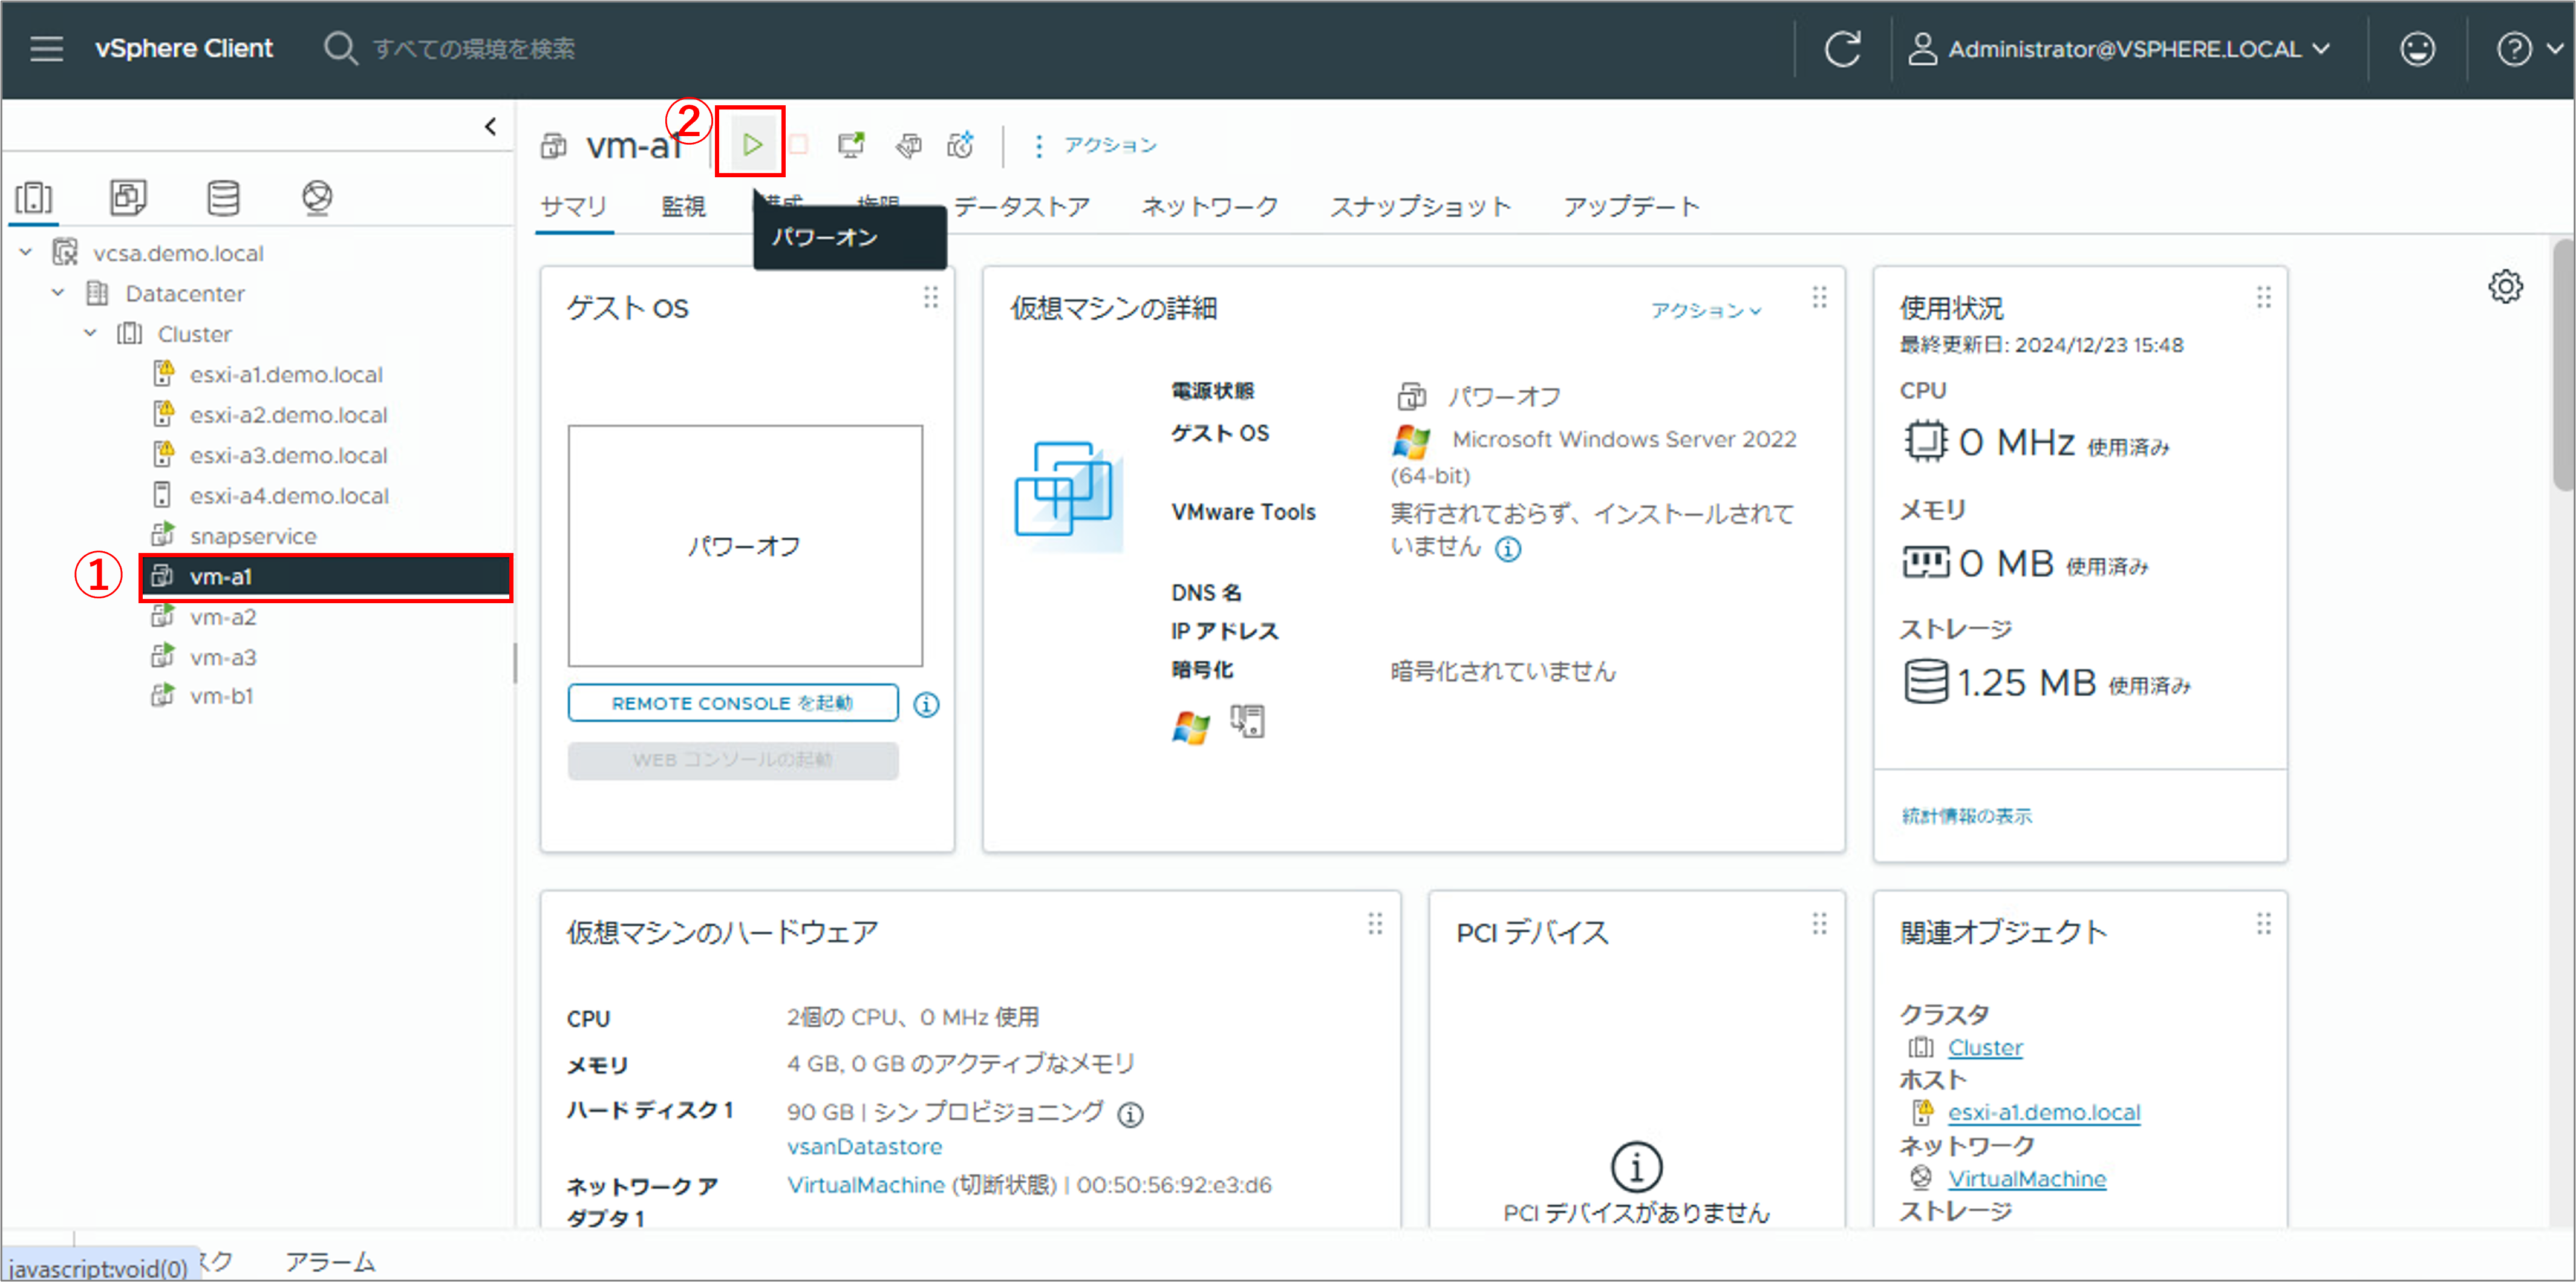Select vm-a1 in the inventory tree
This screenshot has width=2576, height=1282.
[327, 577]
